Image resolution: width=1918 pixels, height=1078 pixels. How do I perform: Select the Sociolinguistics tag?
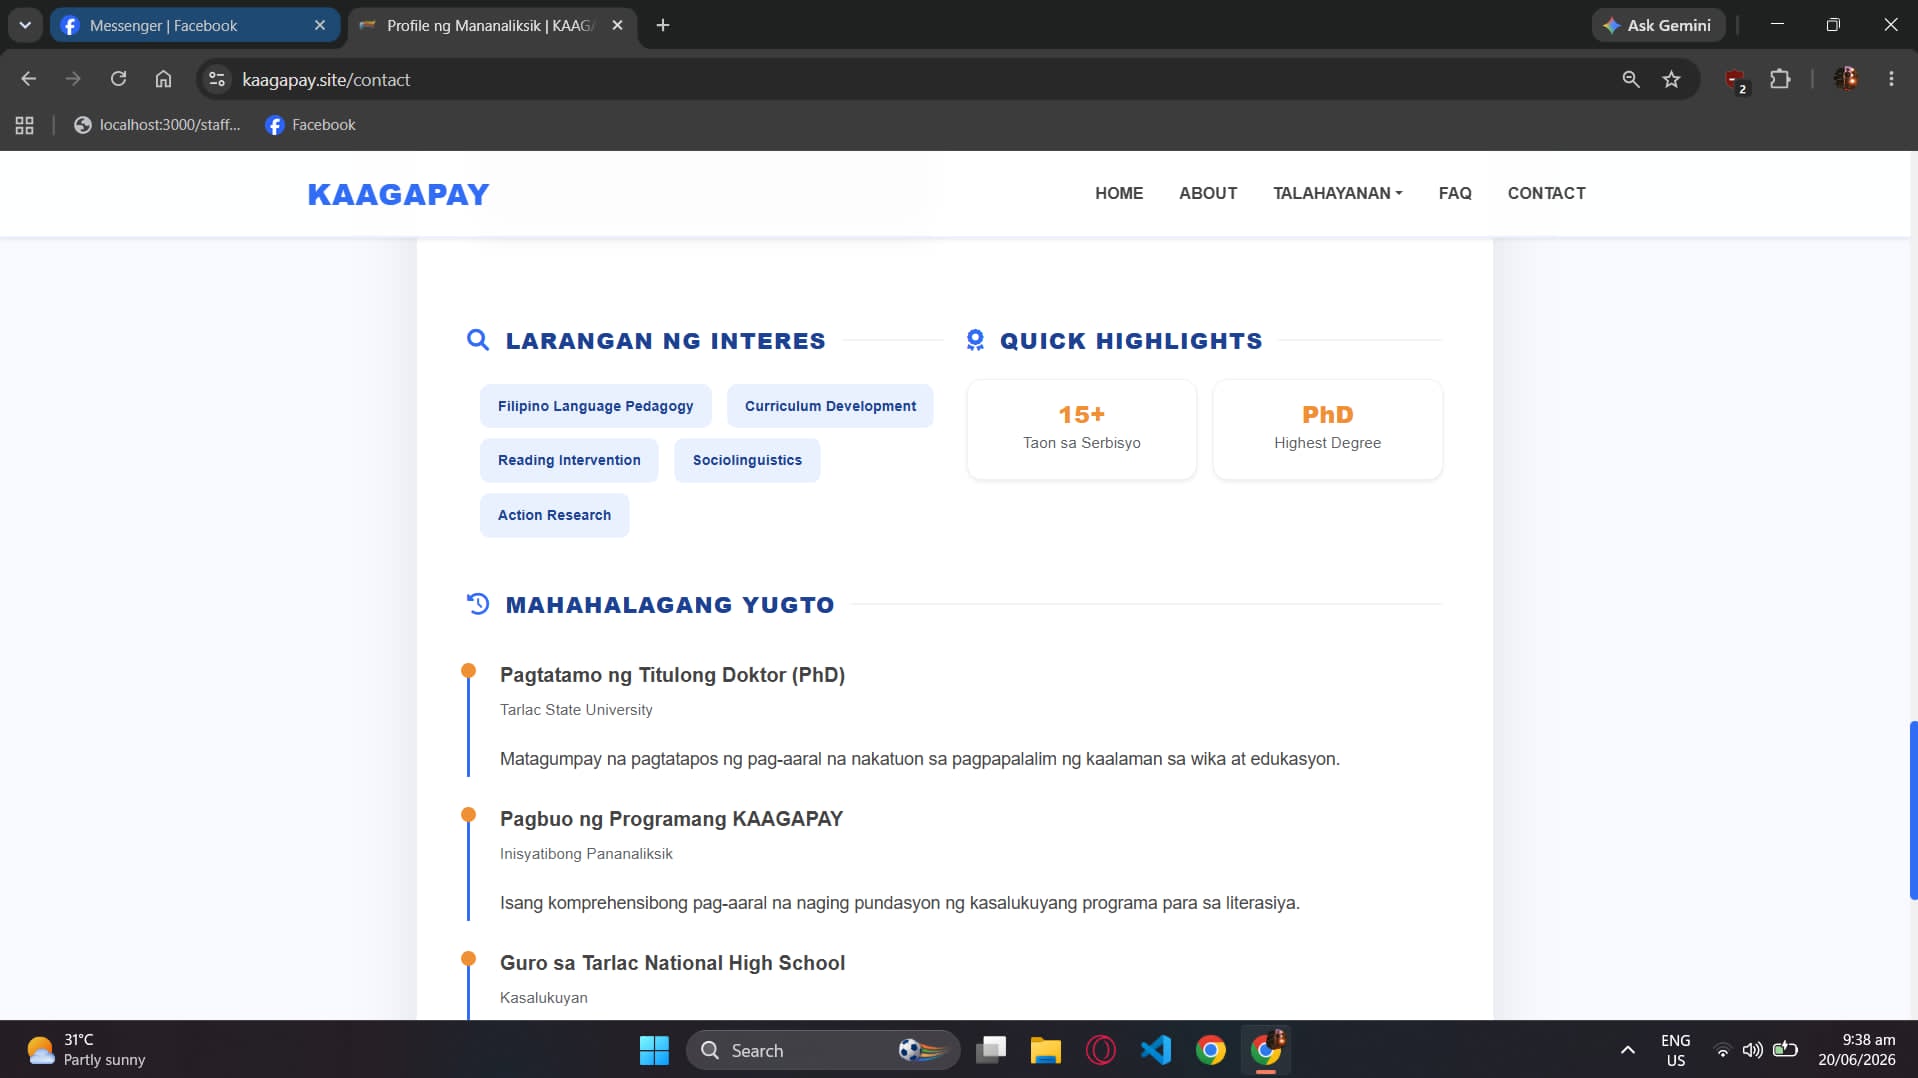(747, 460)
